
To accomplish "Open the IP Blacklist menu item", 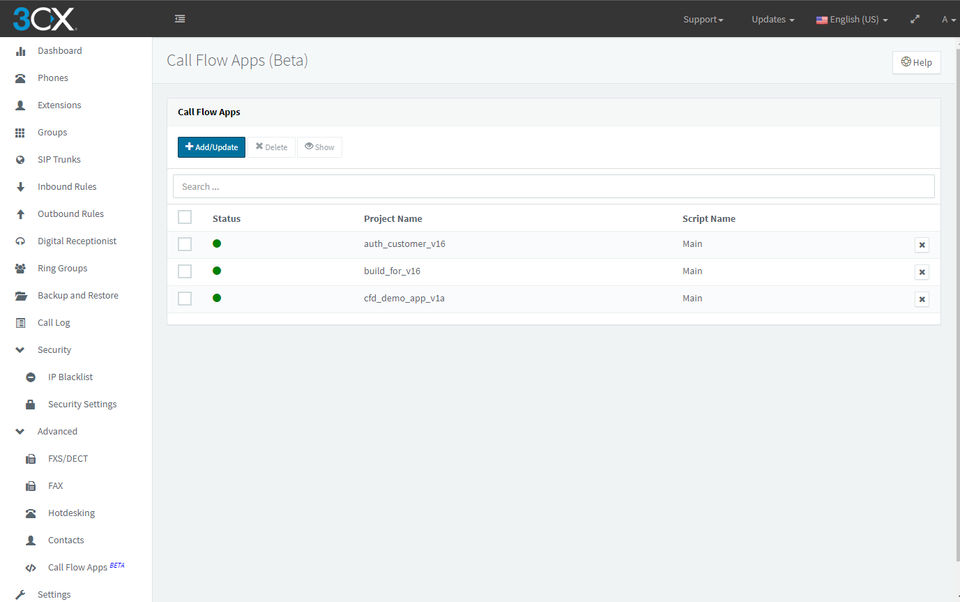I will (70, 377).
